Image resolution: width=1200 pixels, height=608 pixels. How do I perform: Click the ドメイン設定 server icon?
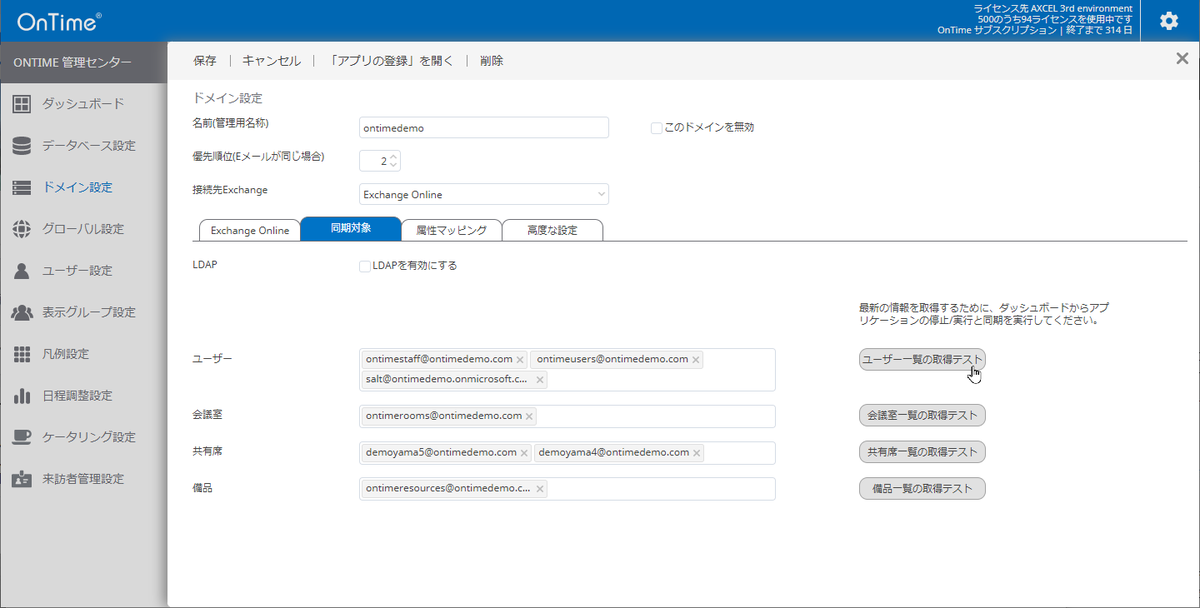click(22, 187)
